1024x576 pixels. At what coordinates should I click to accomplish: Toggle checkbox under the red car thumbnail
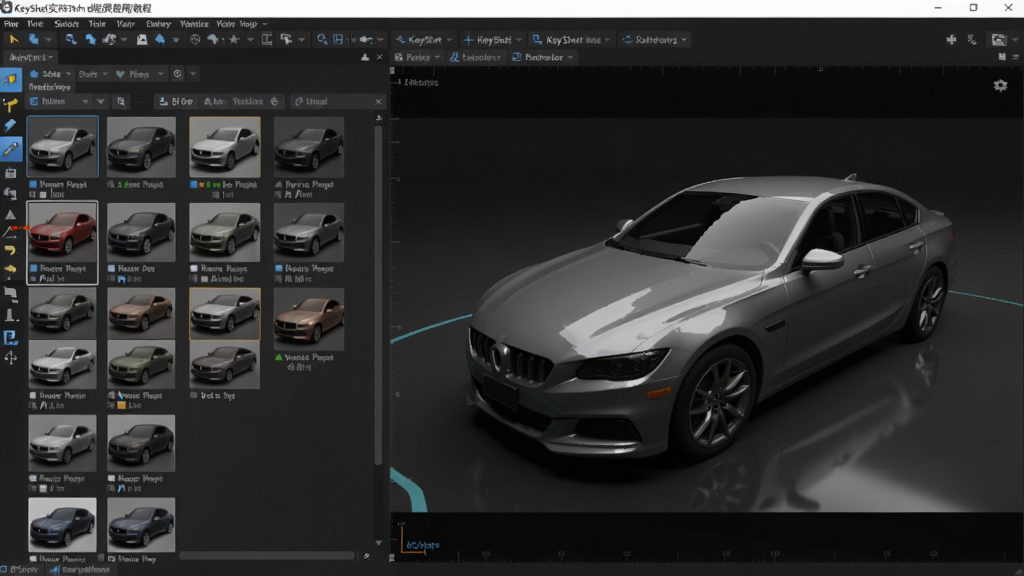pyautogui.click(x=33, y=268)
